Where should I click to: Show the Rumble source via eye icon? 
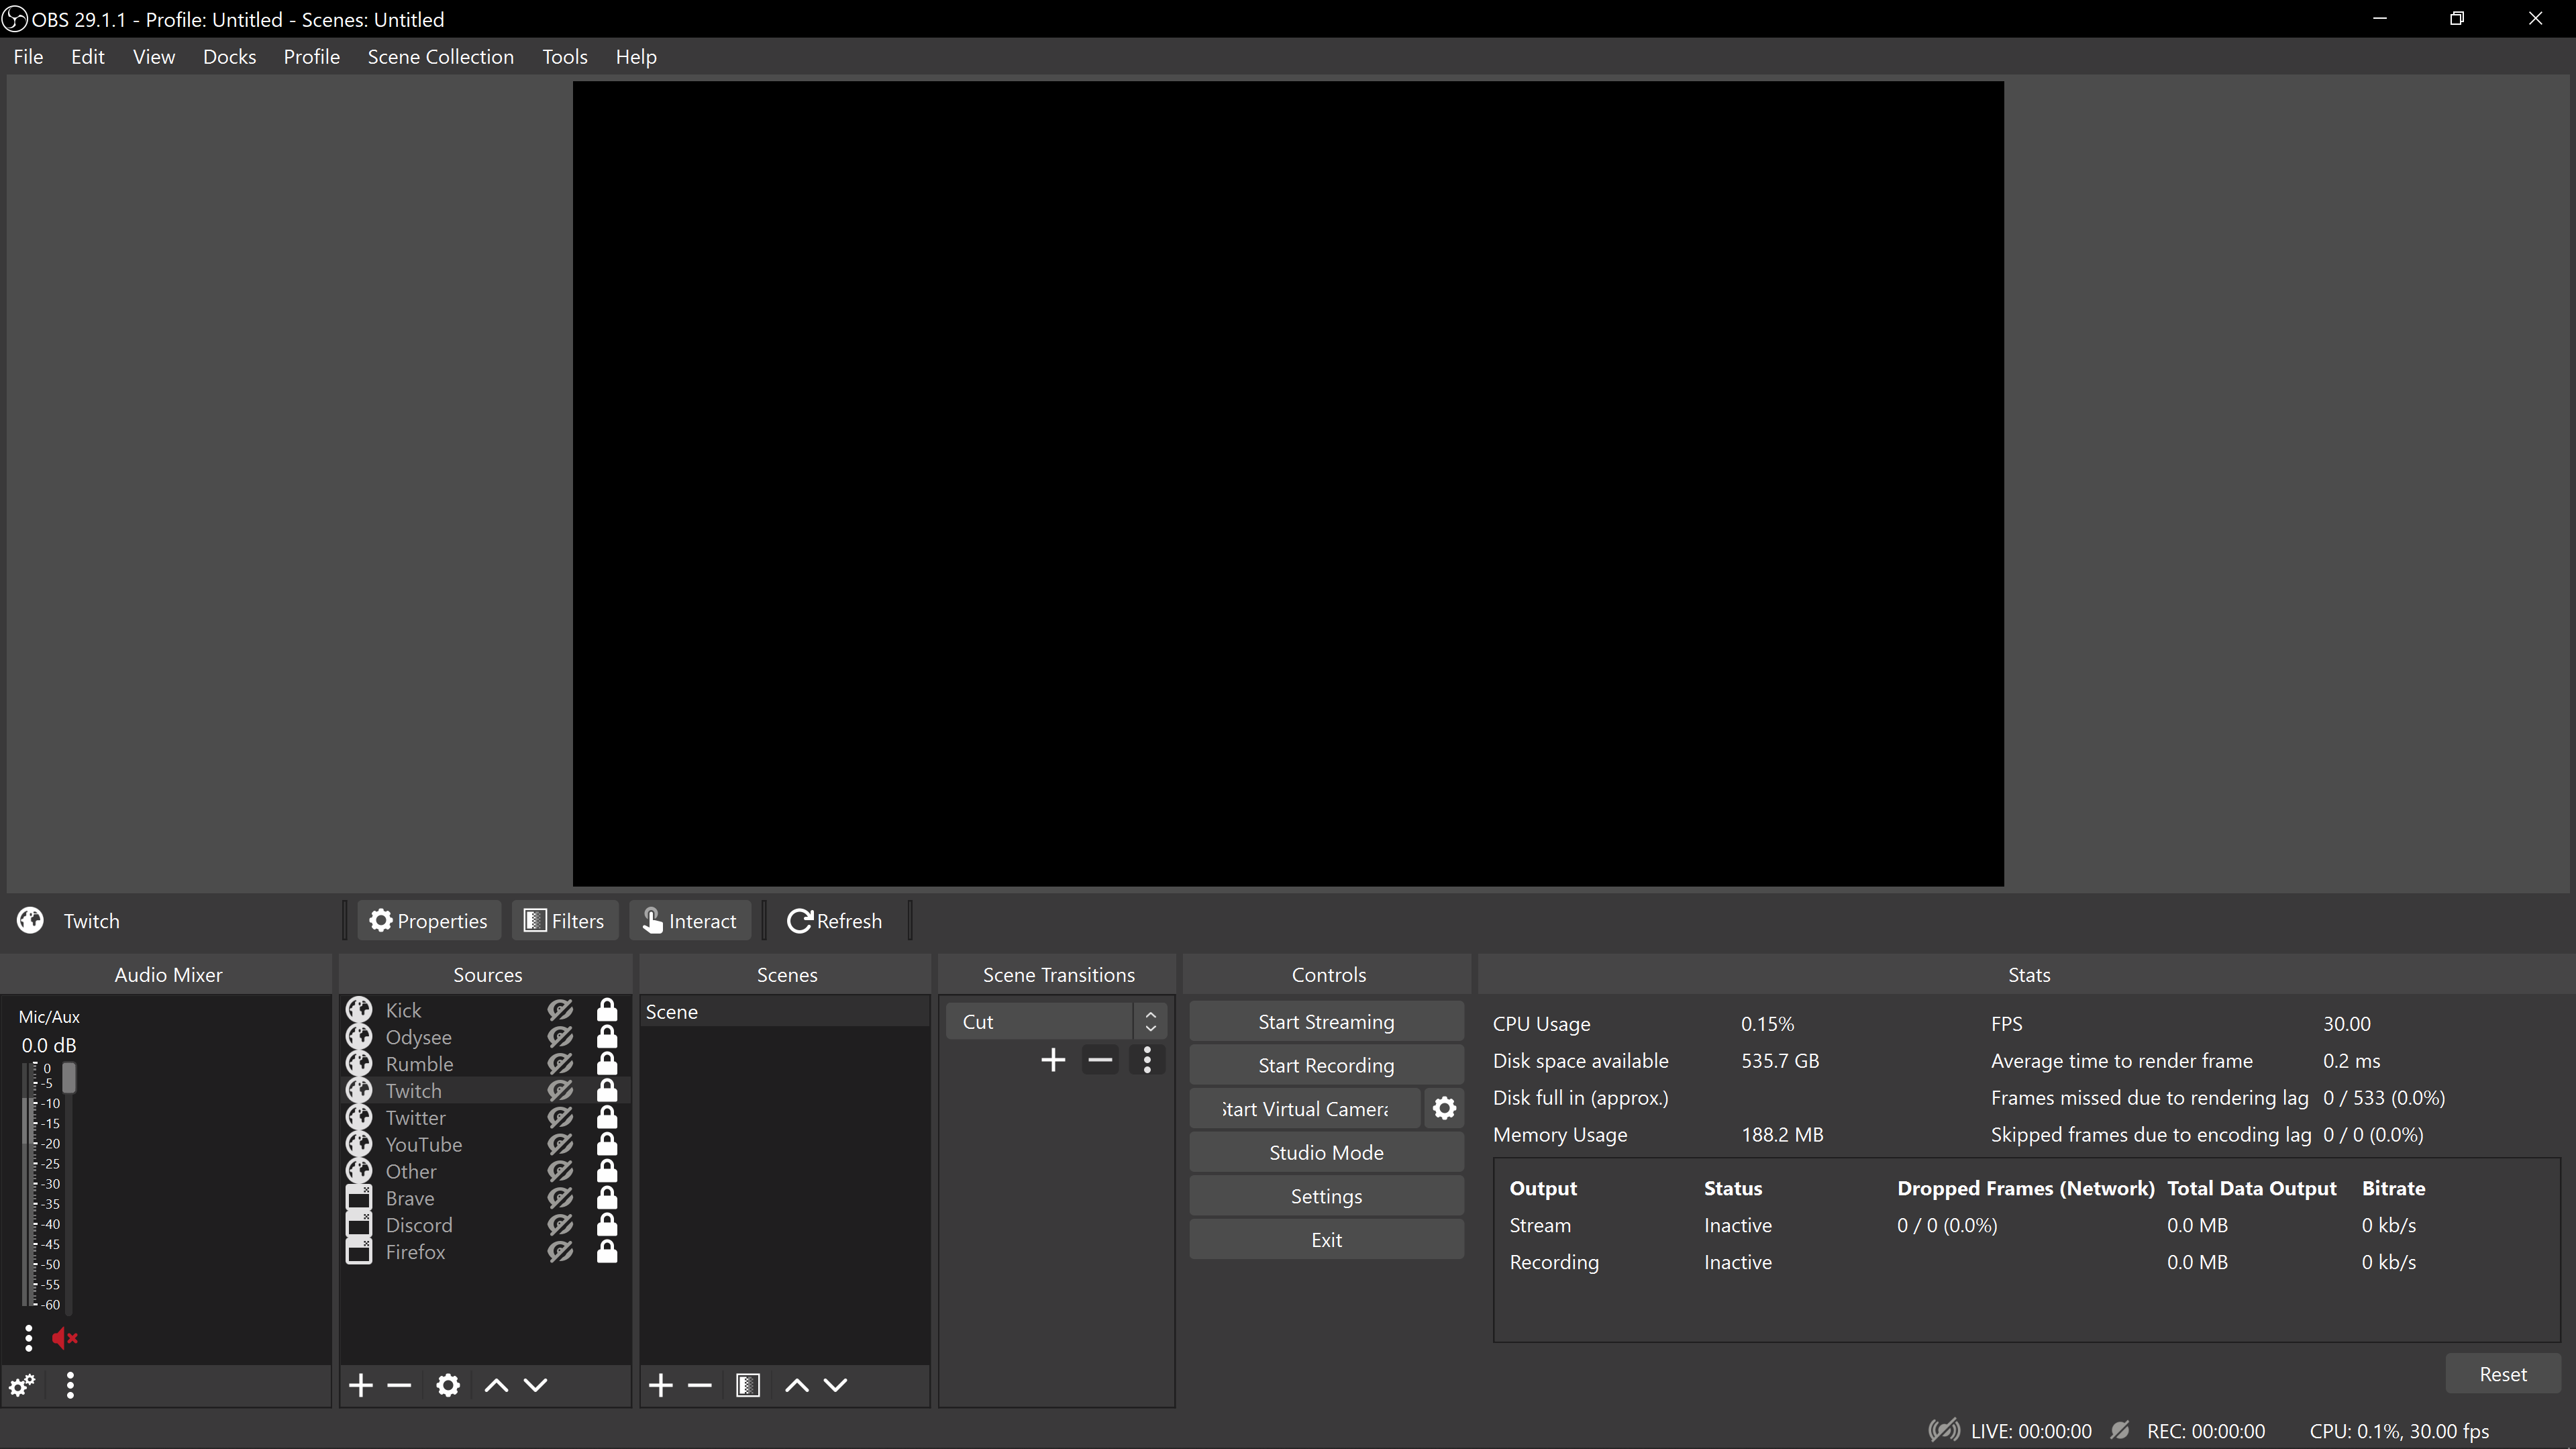click(x=560, y=1064)
